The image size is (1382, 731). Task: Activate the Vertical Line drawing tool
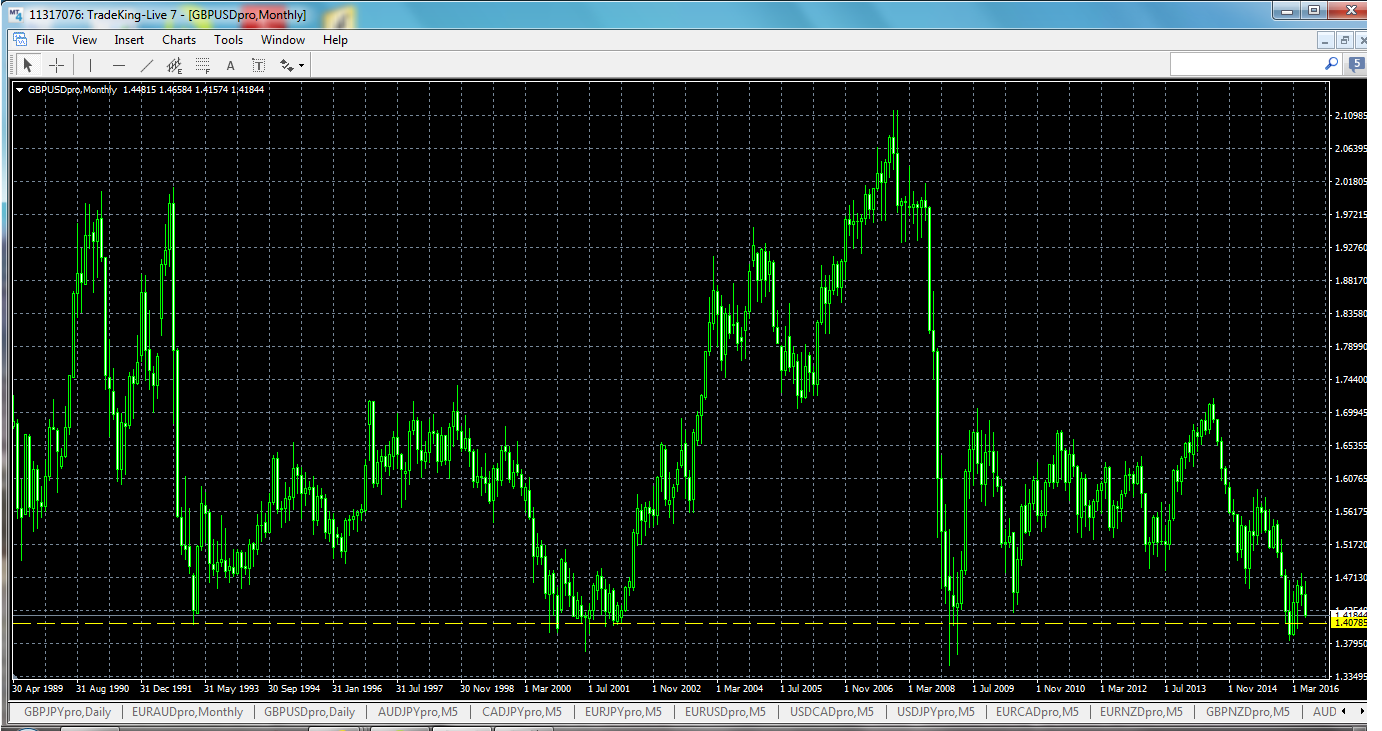(88, 64)
